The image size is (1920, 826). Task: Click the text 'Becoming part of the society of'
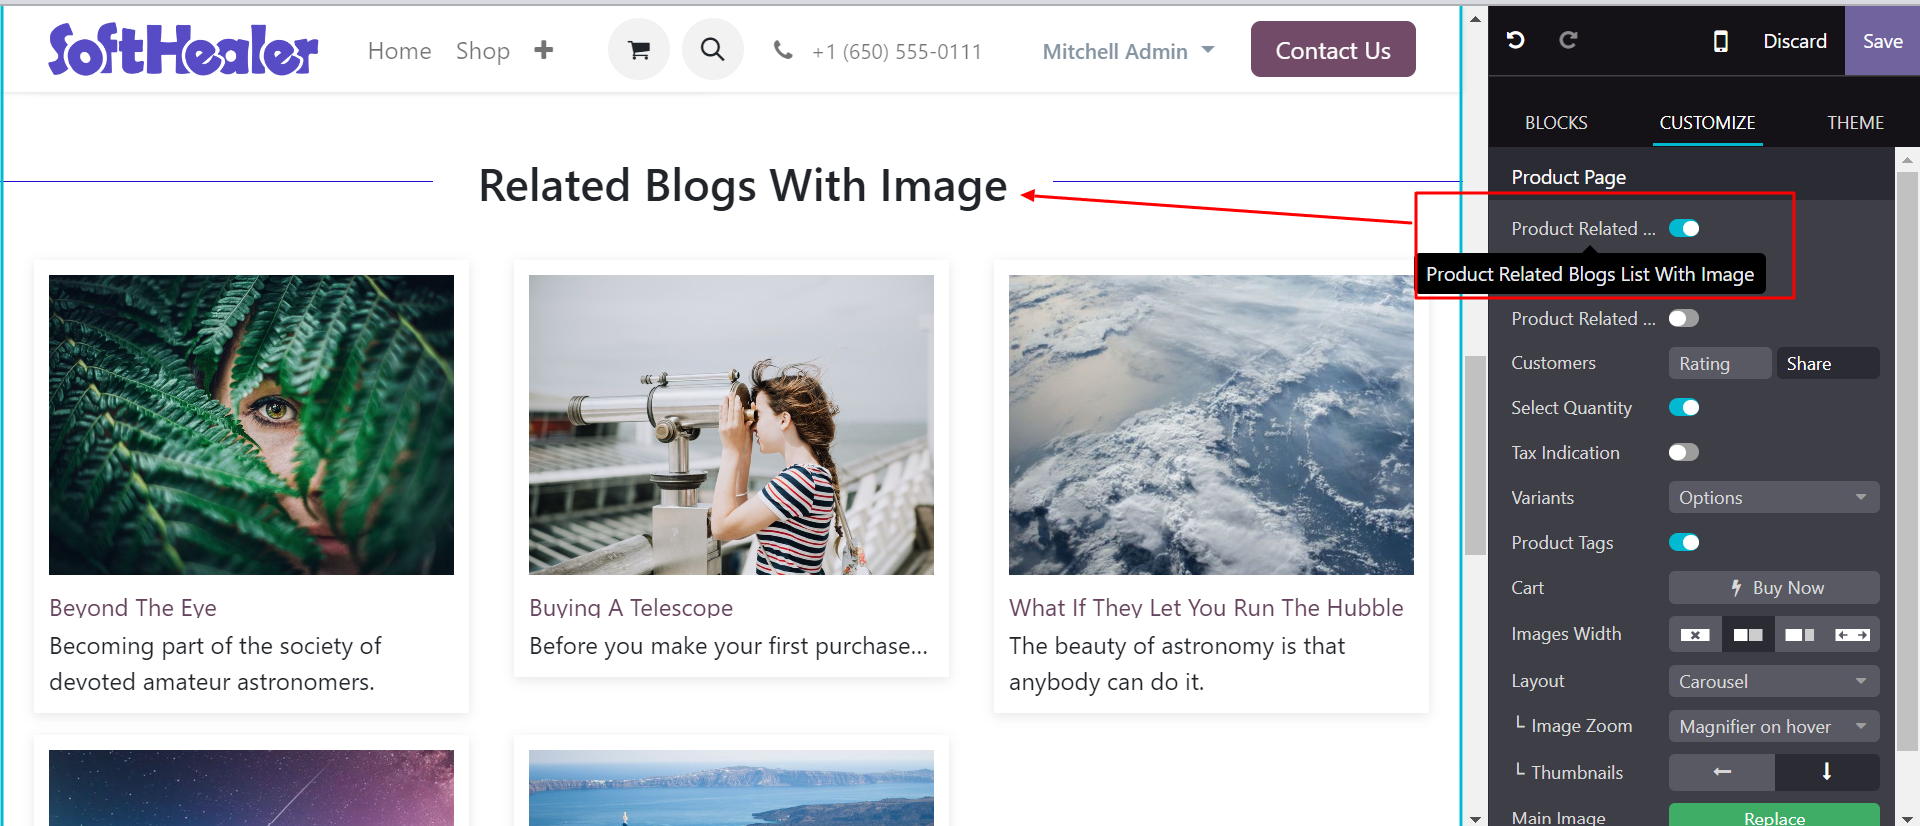point(215,646)
